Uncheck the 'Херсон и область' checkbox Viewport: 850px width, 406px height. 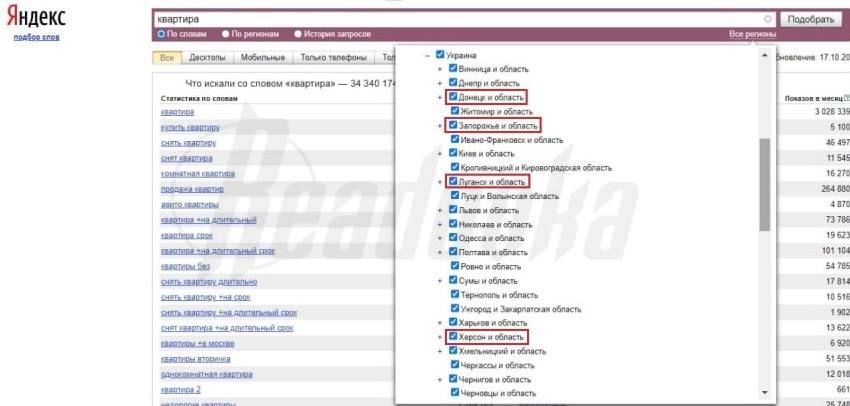454,337
